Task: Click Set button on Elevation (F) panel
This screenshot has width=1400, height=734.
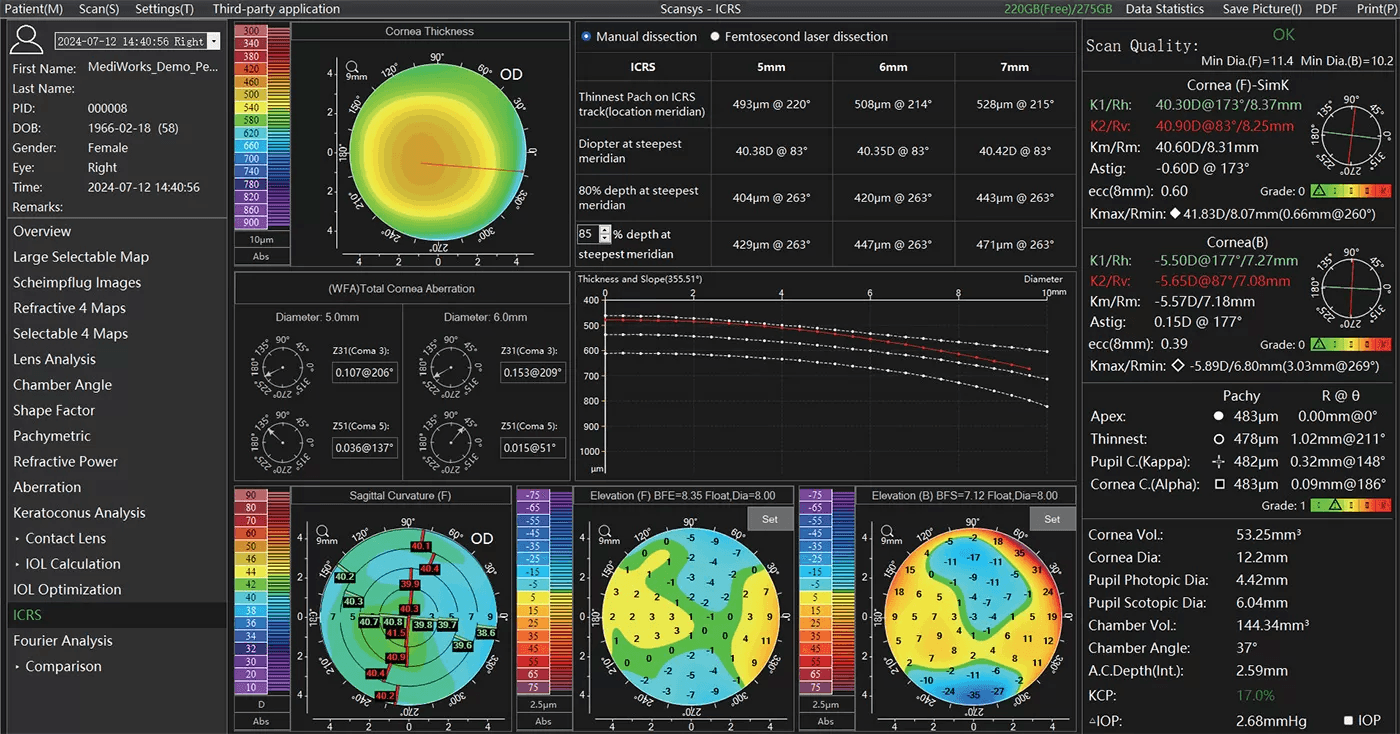Action: pos(769,519)
